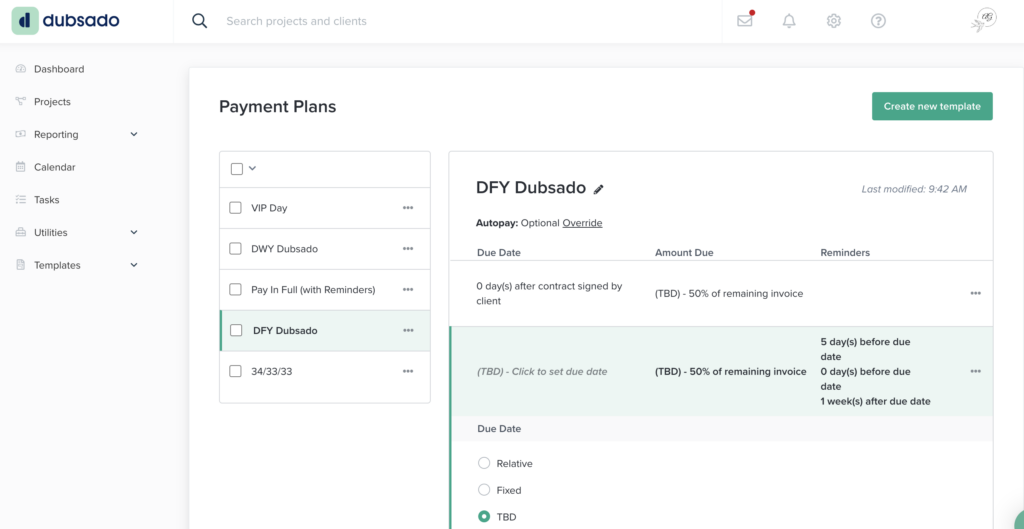
Task: Open options for DFY Dubsado plan
Action: (x=408, y=330)
